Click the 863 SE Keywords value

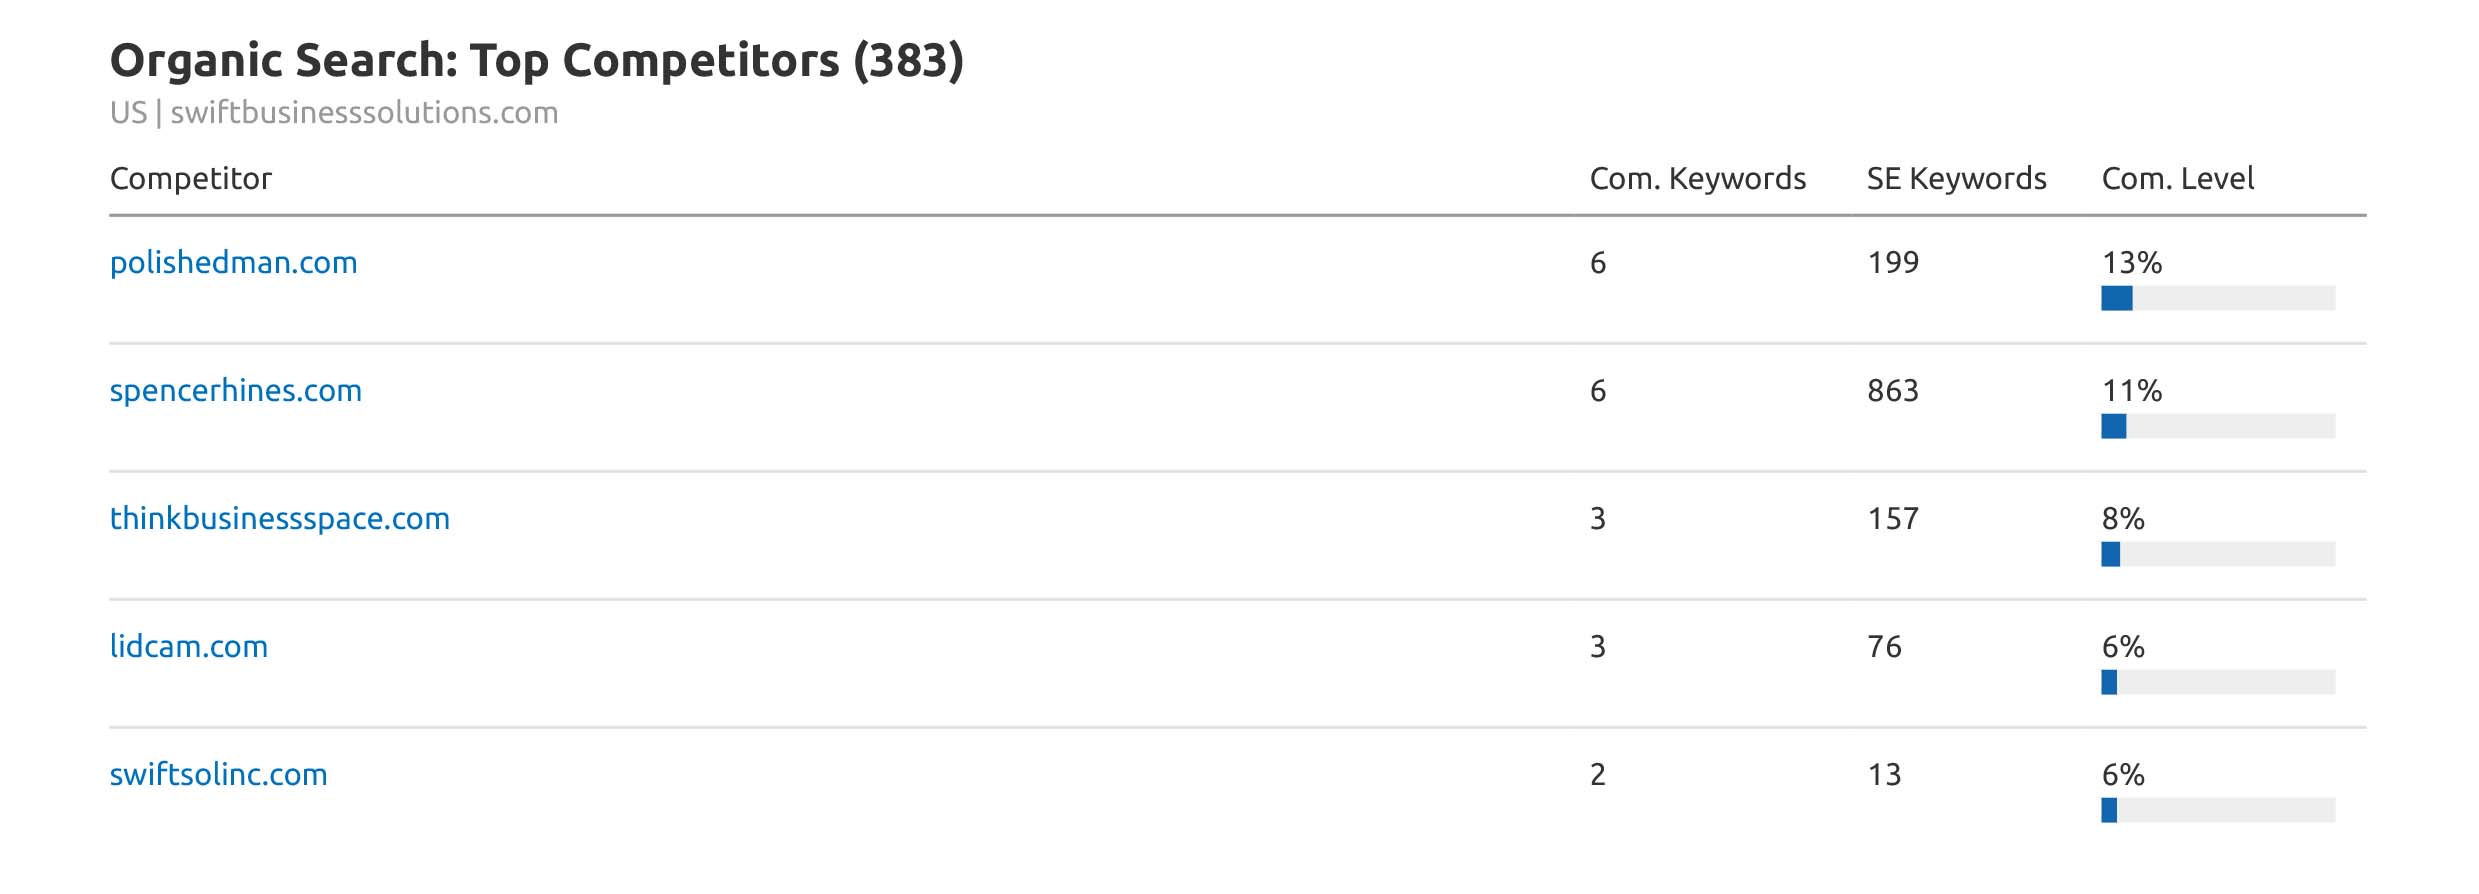[x=1892, y=391]
